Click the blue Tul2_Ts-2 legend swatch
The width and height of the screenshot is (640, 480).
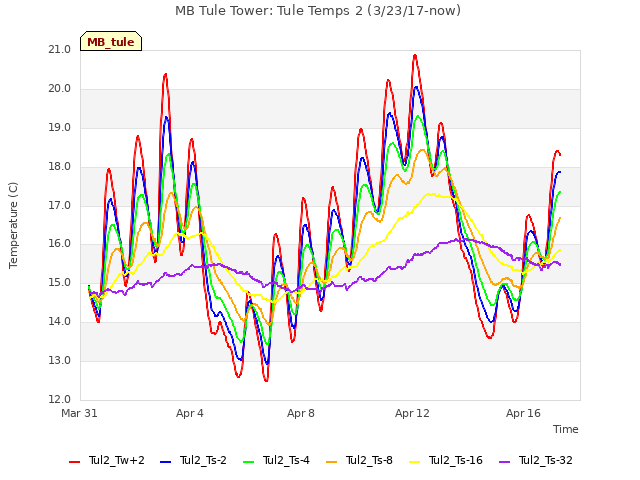coord(165,462)
